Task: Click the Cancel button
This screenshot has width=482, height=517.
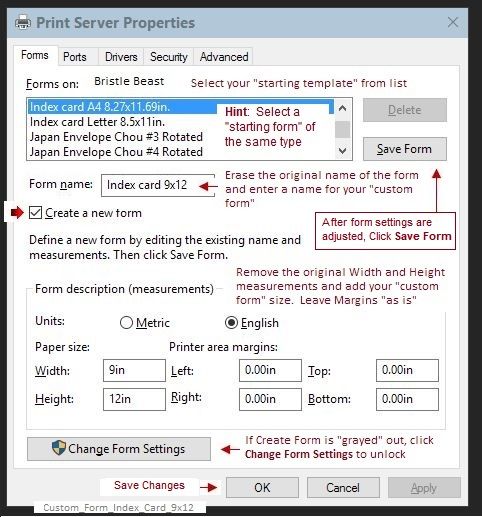Action: point(343,488)
